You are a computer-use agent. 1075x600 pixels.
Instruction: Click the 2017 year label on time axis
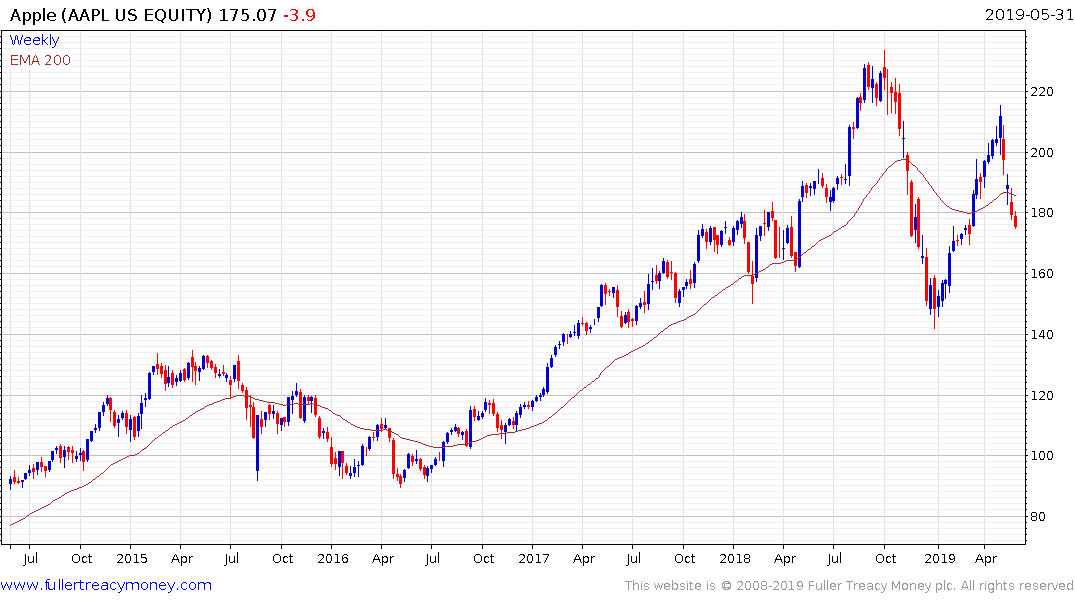coord(533,559)
